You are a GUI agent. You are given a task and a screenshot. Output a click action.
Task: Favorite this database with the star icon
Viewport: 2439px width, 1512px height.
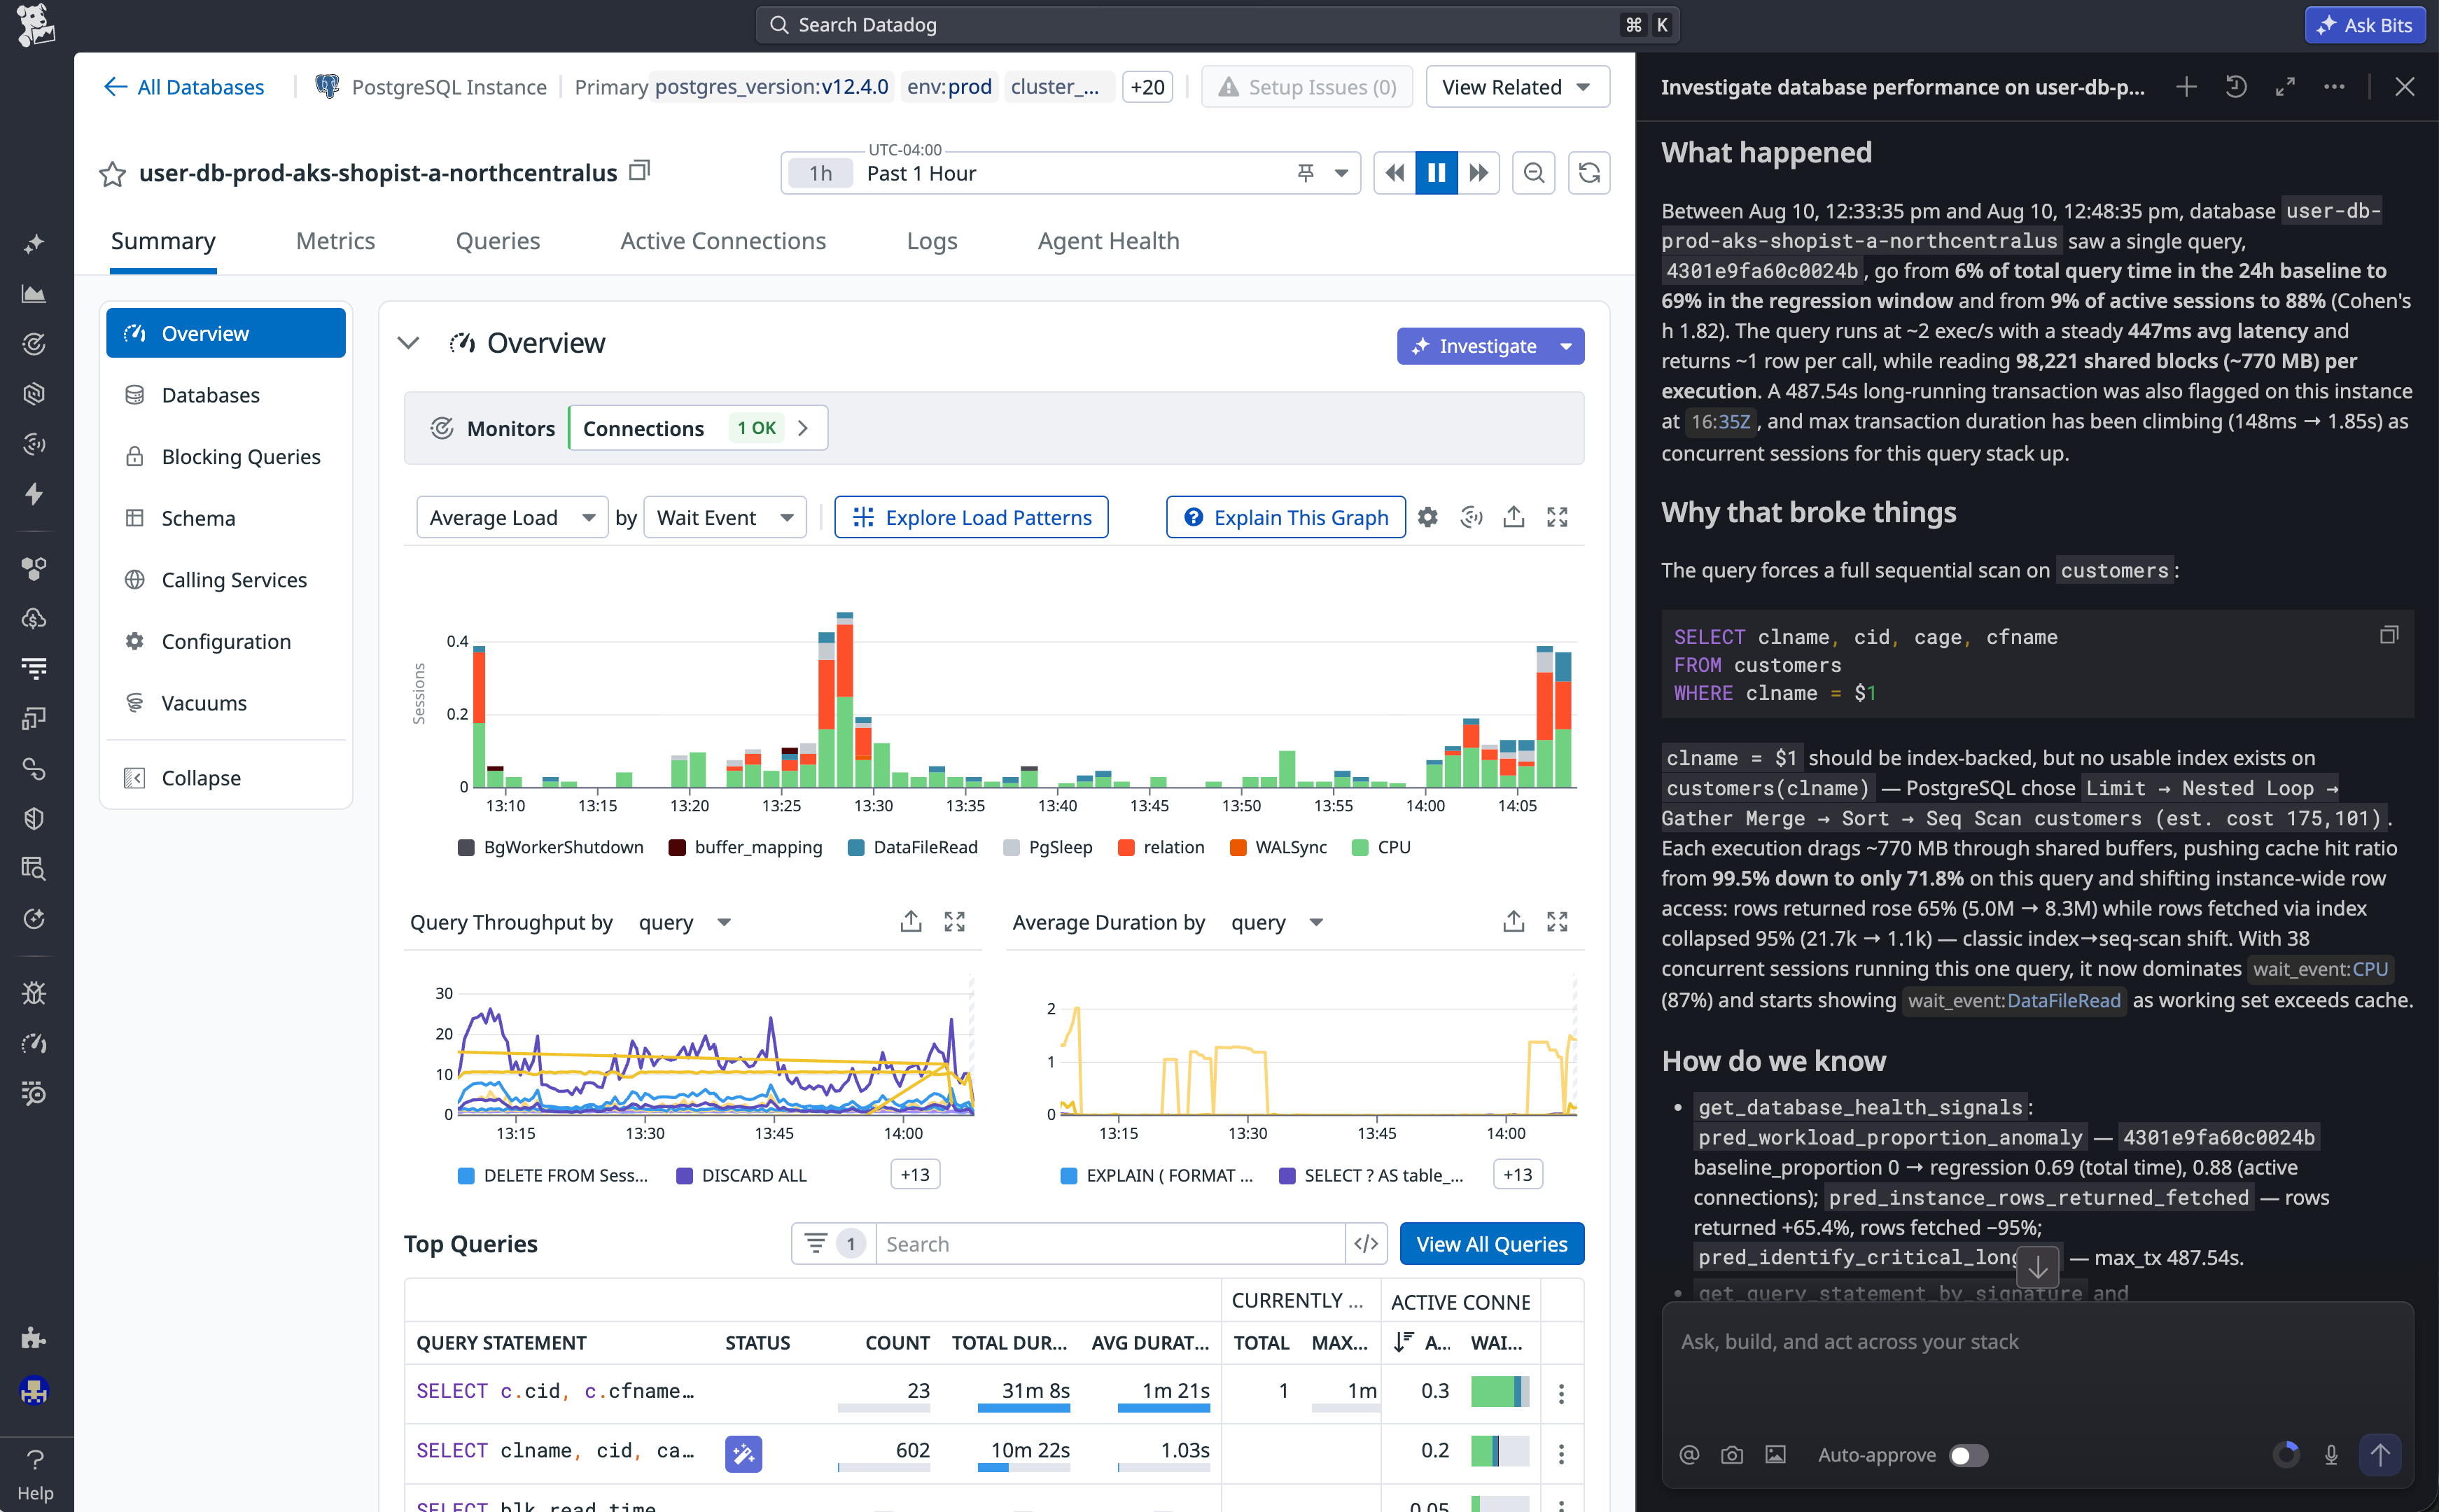112,174
